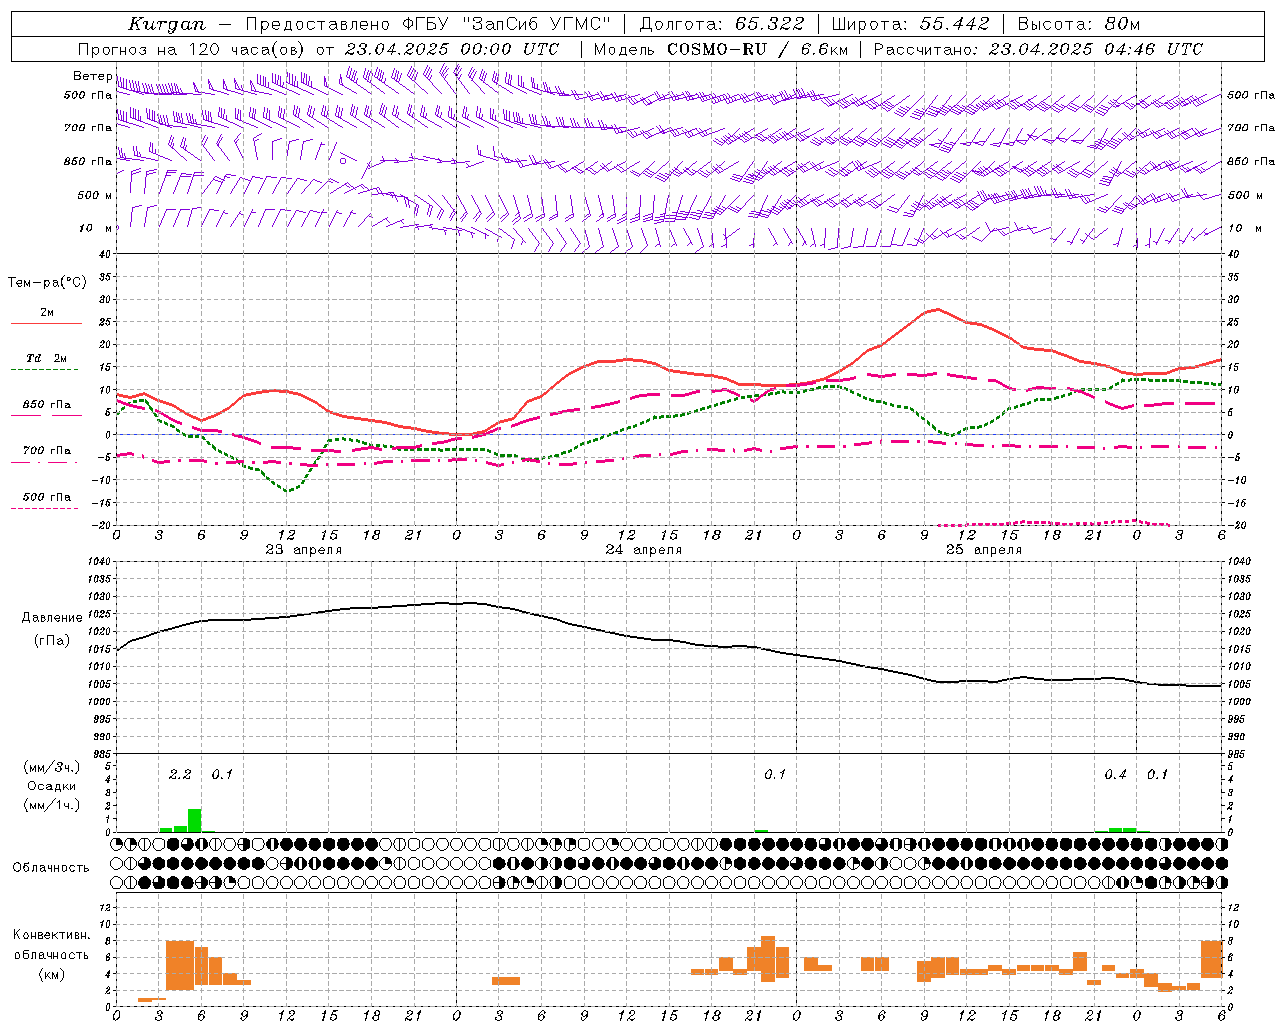Click the computed time 23.04.2025 04:46 UTC
This screenshot has height=1024, width=1280.
(1096, 49)
